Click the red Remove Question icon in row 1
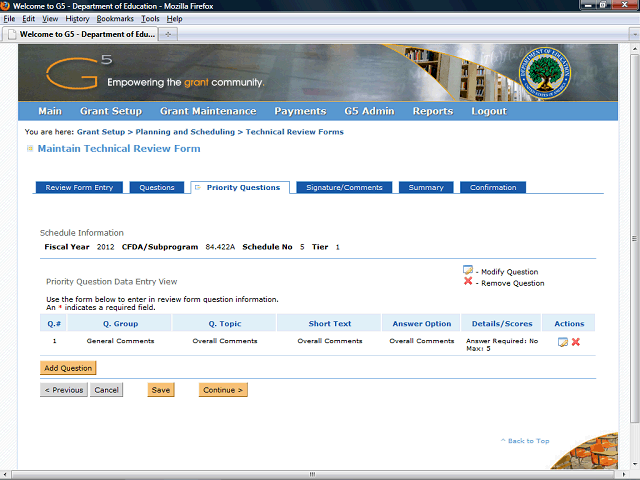The image size is (640, 480). [x=576, y=342]
